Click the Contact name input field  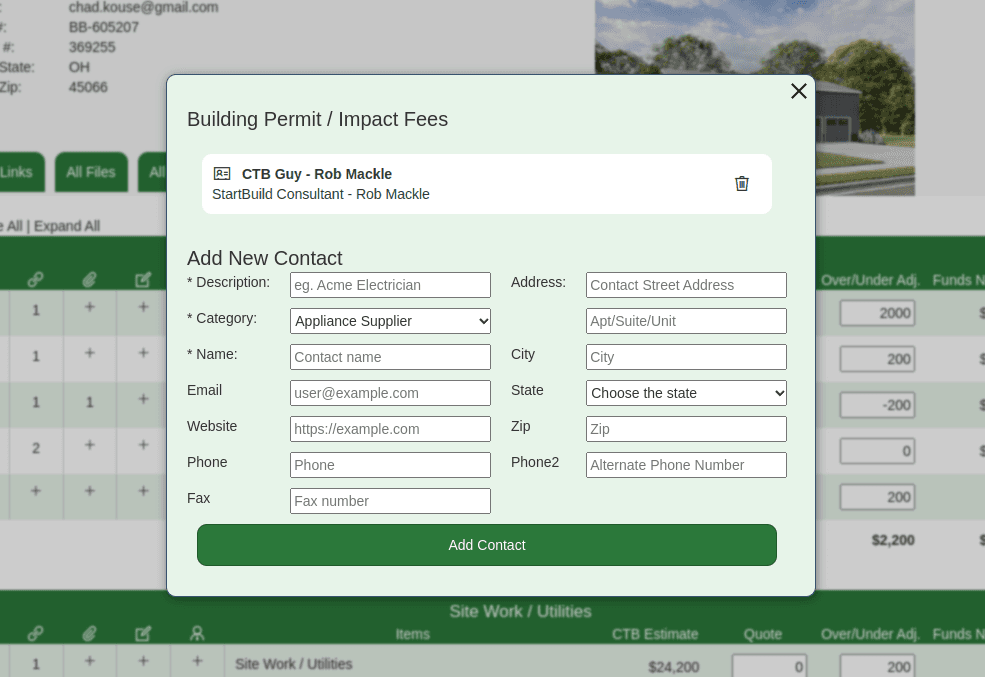(390, 357)
